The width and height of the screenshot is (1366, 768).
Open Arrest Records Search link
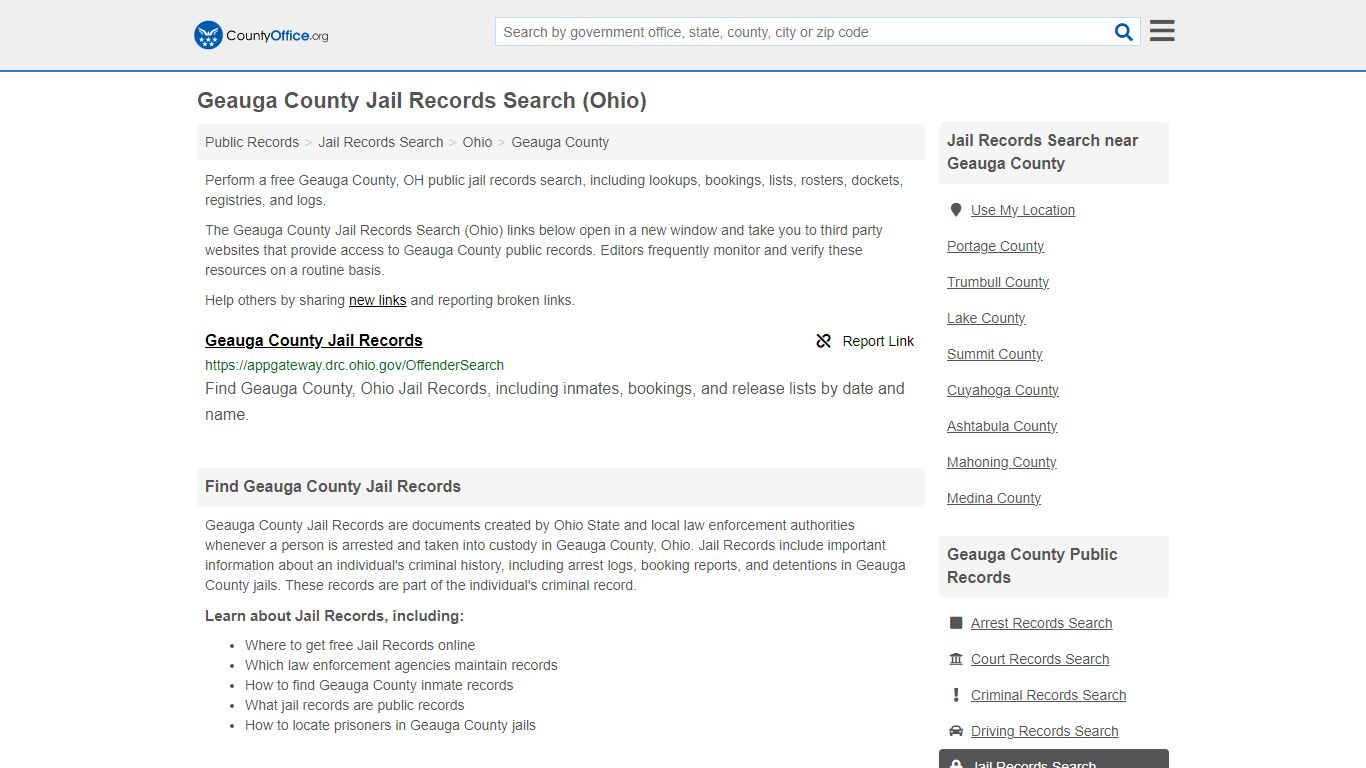tap(1041, 623)
